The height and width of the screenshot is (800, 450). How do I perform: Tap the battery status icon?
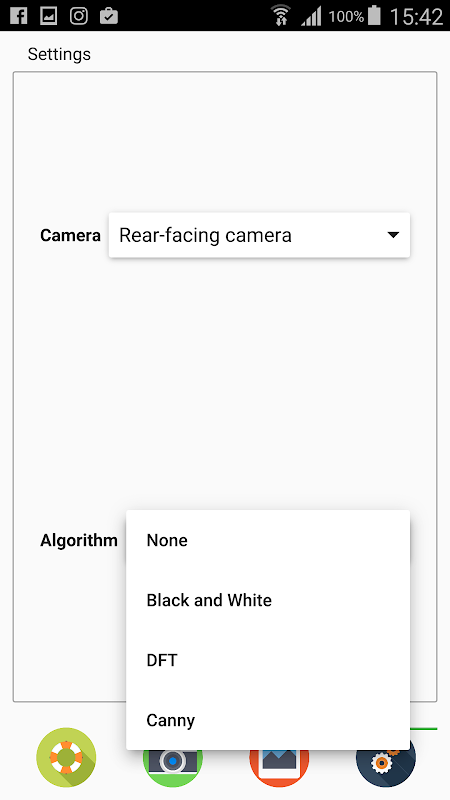pyautogui.click(x=374, y=15)
